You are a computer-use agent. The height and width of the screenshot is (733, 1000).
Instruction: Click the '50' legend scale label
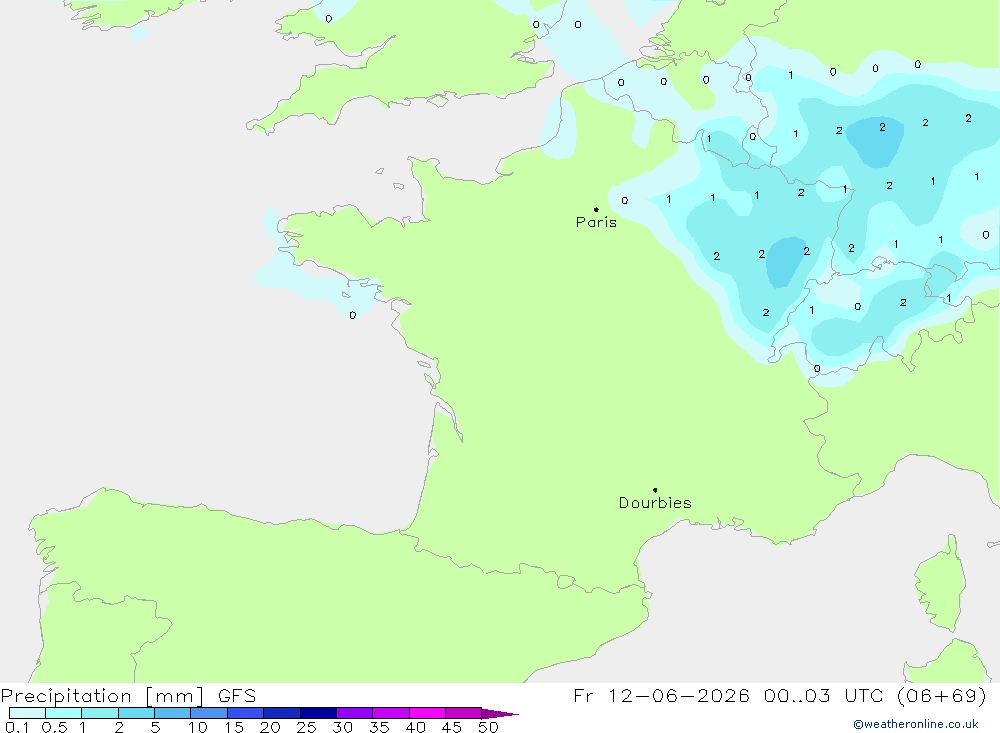tap(489, 727)
